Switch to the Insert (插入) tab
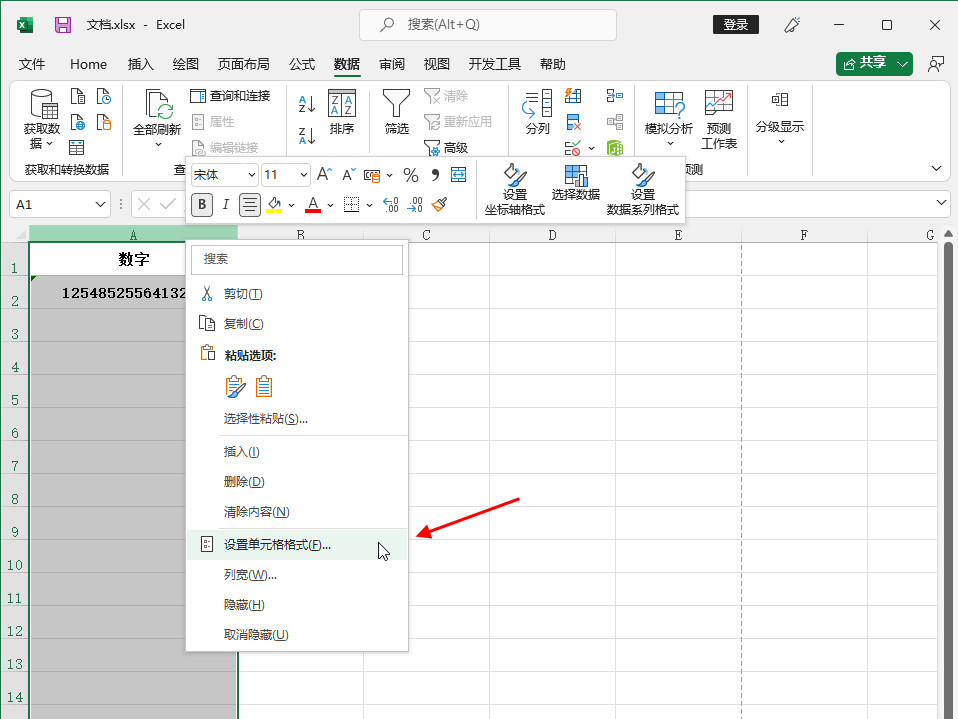Image resolution: width=958 pixels, height=719 pixels. click(x=141, y=64)
